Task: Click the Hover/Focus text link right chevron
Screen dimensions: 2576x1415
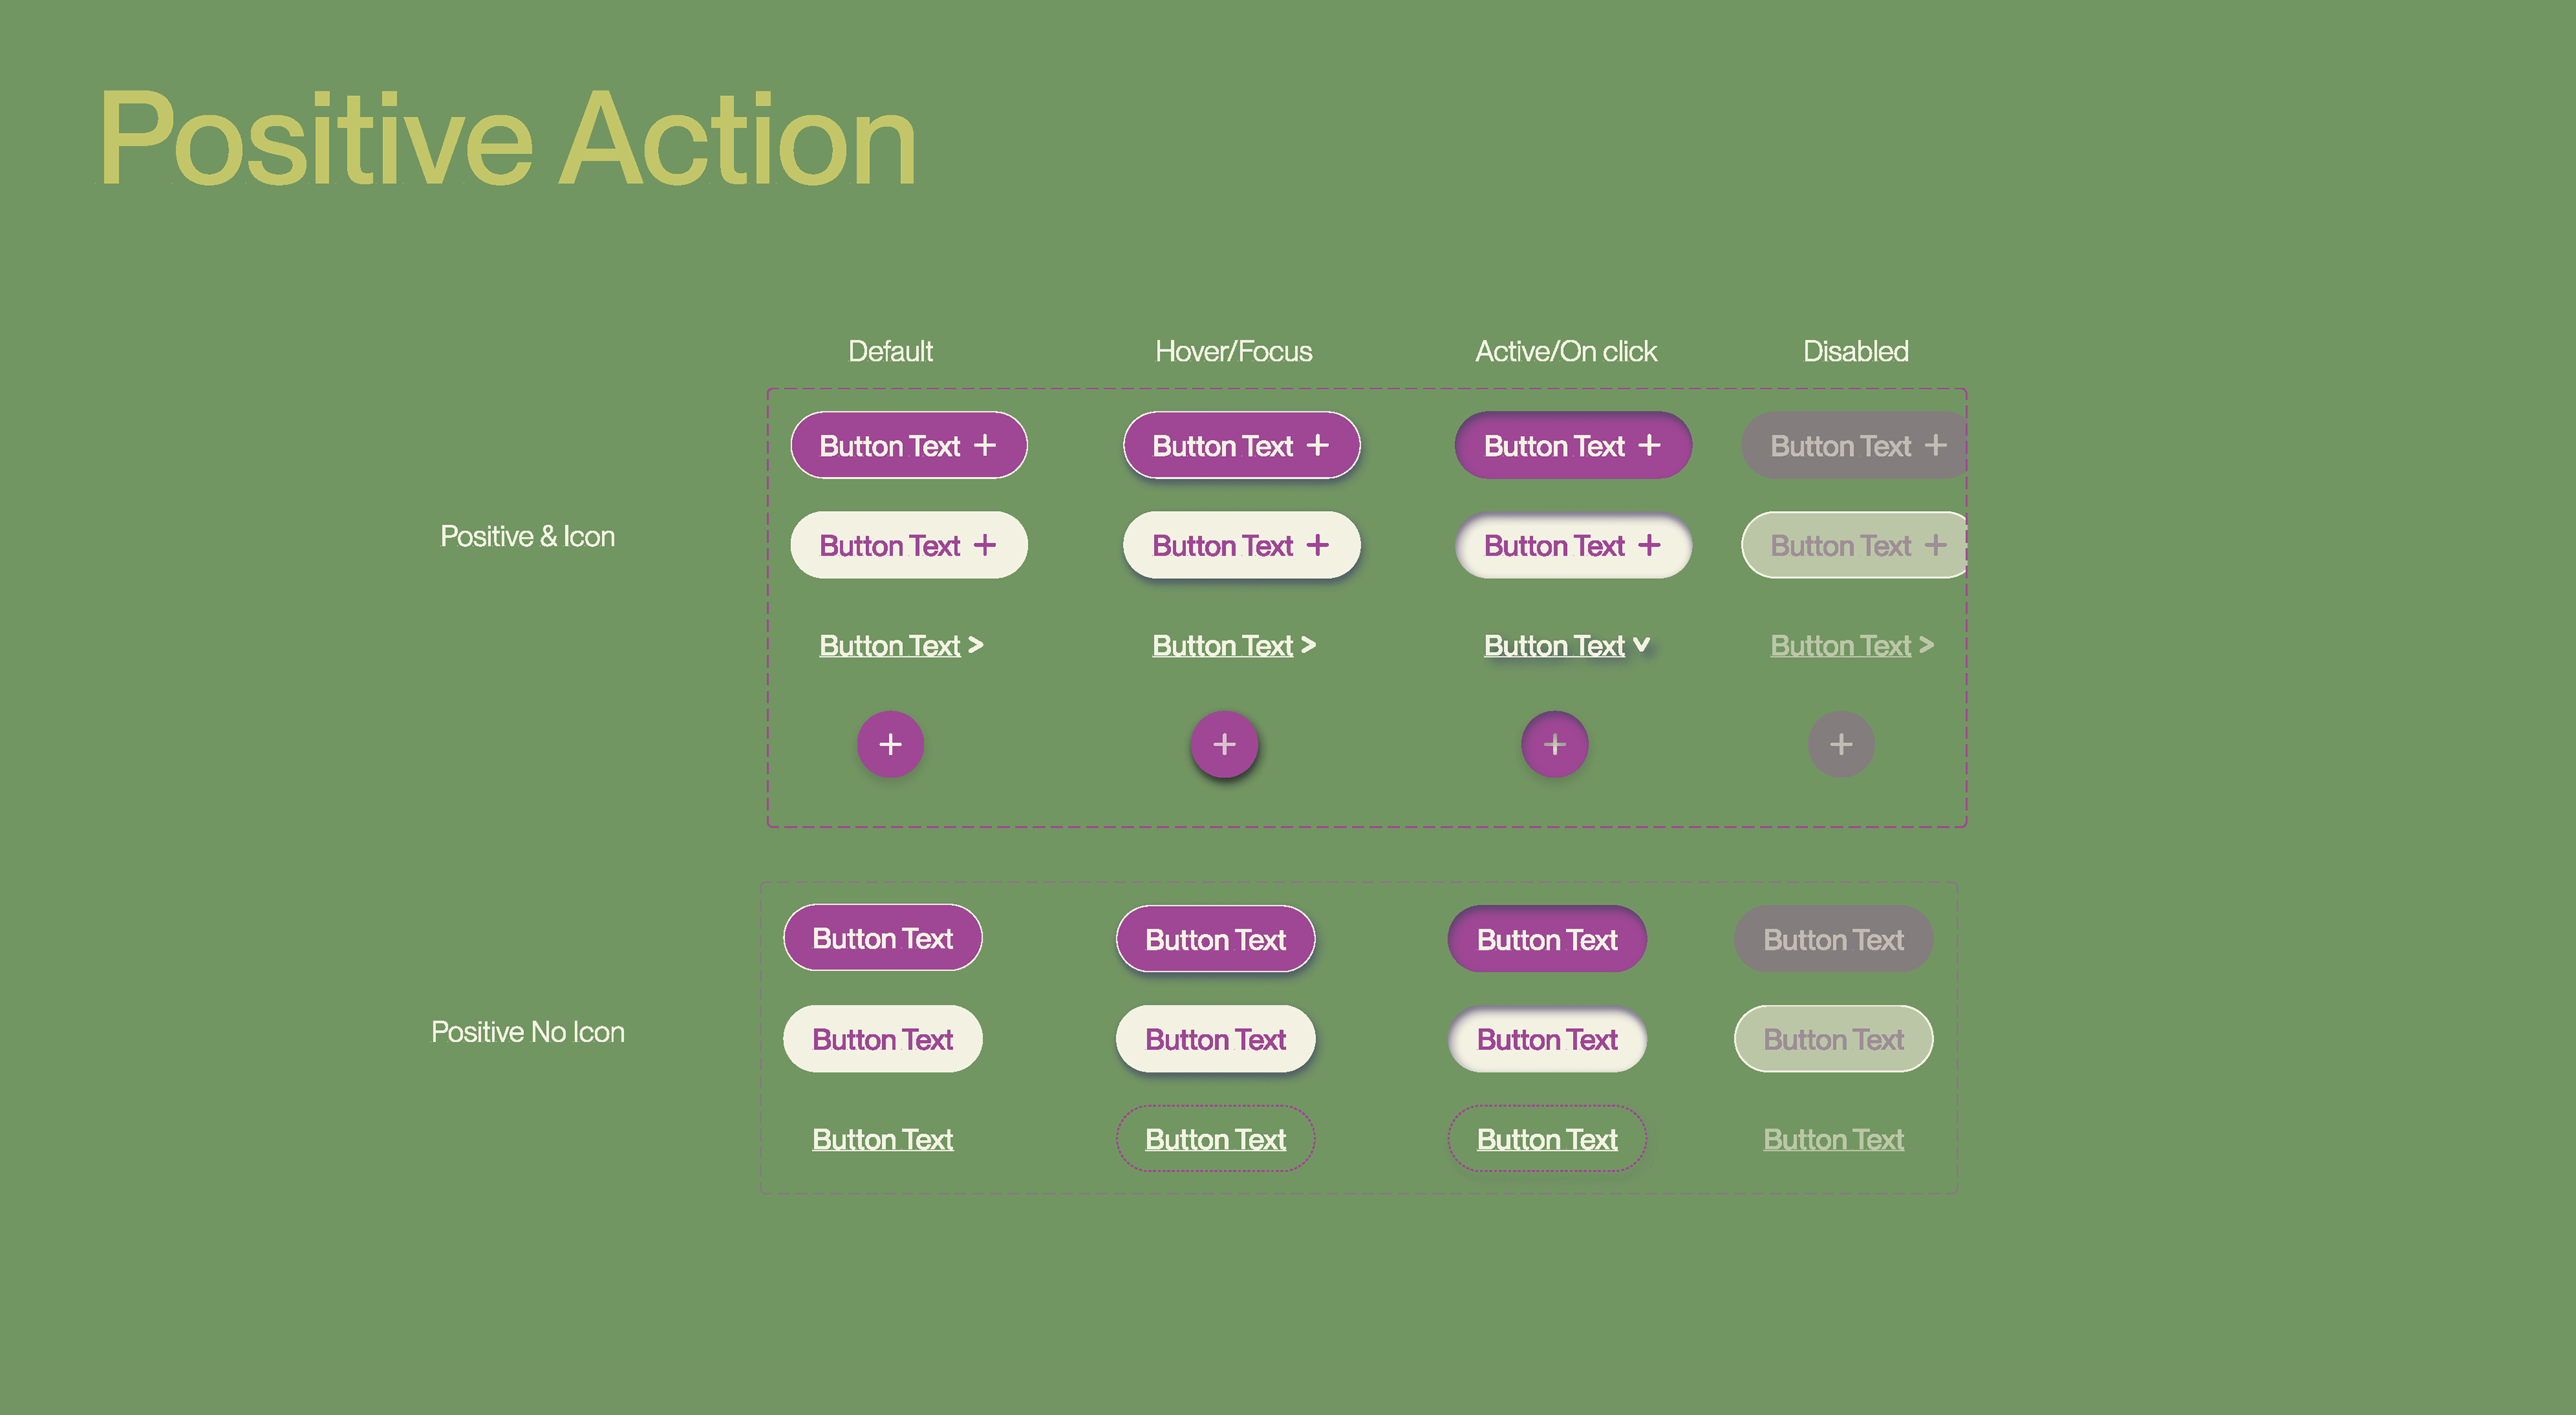Action: [1308, 645]
